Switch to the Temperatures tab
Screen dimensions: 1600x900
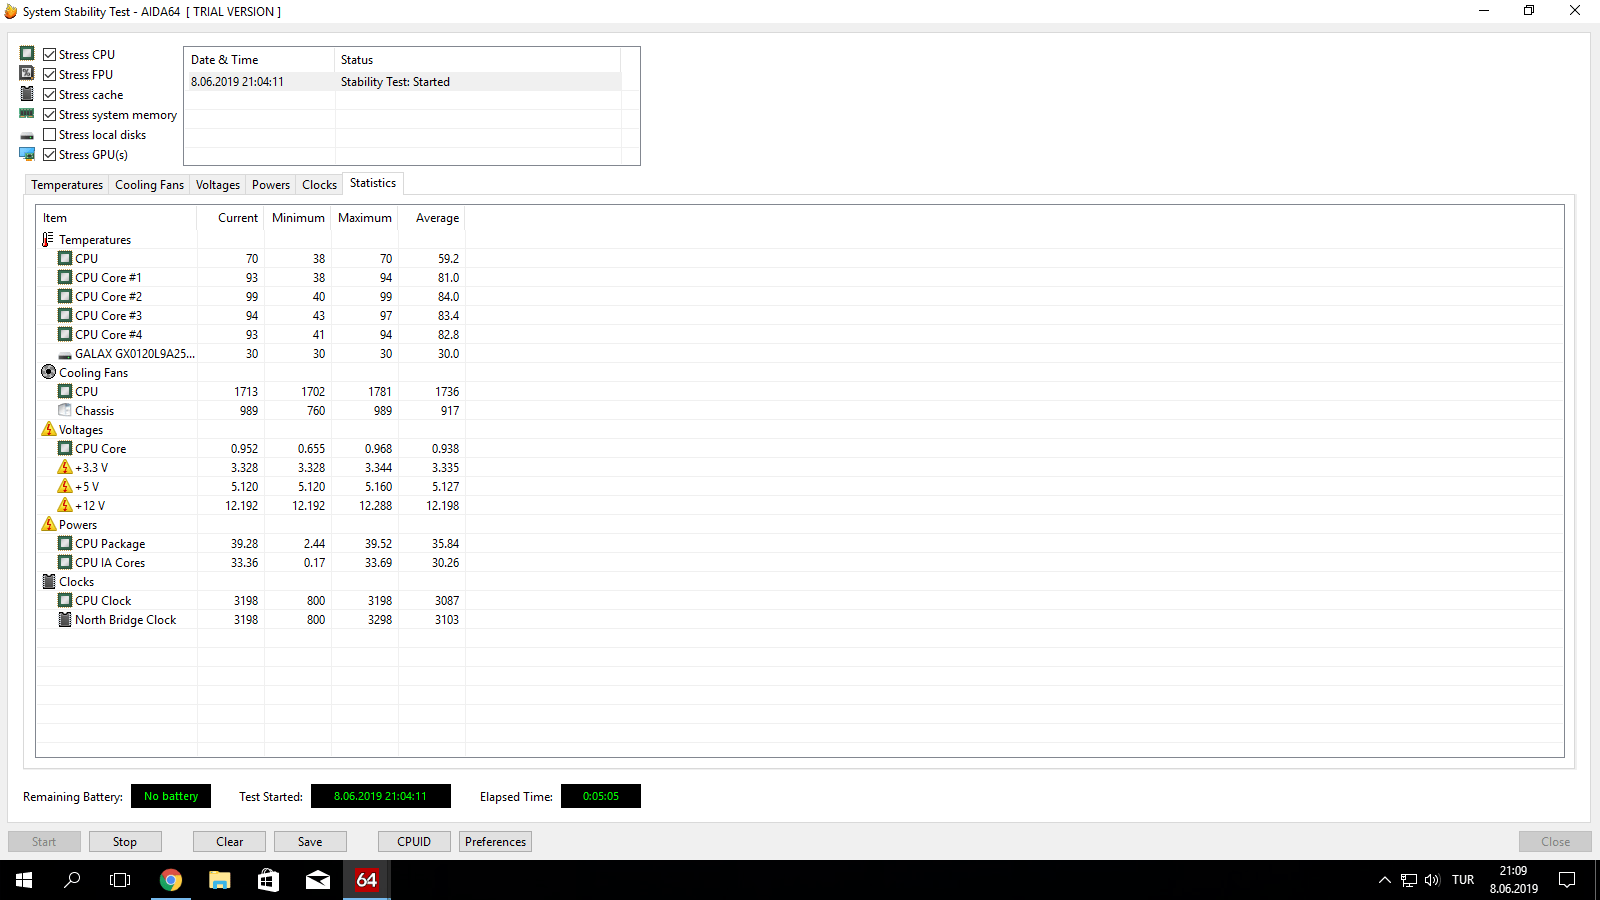tap(67, 185)
